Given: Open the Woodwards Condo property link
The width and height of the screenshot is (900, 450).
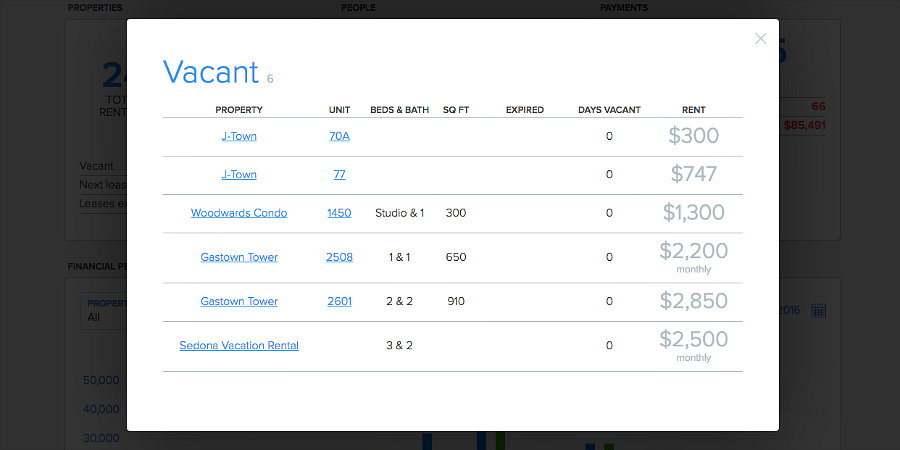Looking at the screenshot, I should pos(239,213).
